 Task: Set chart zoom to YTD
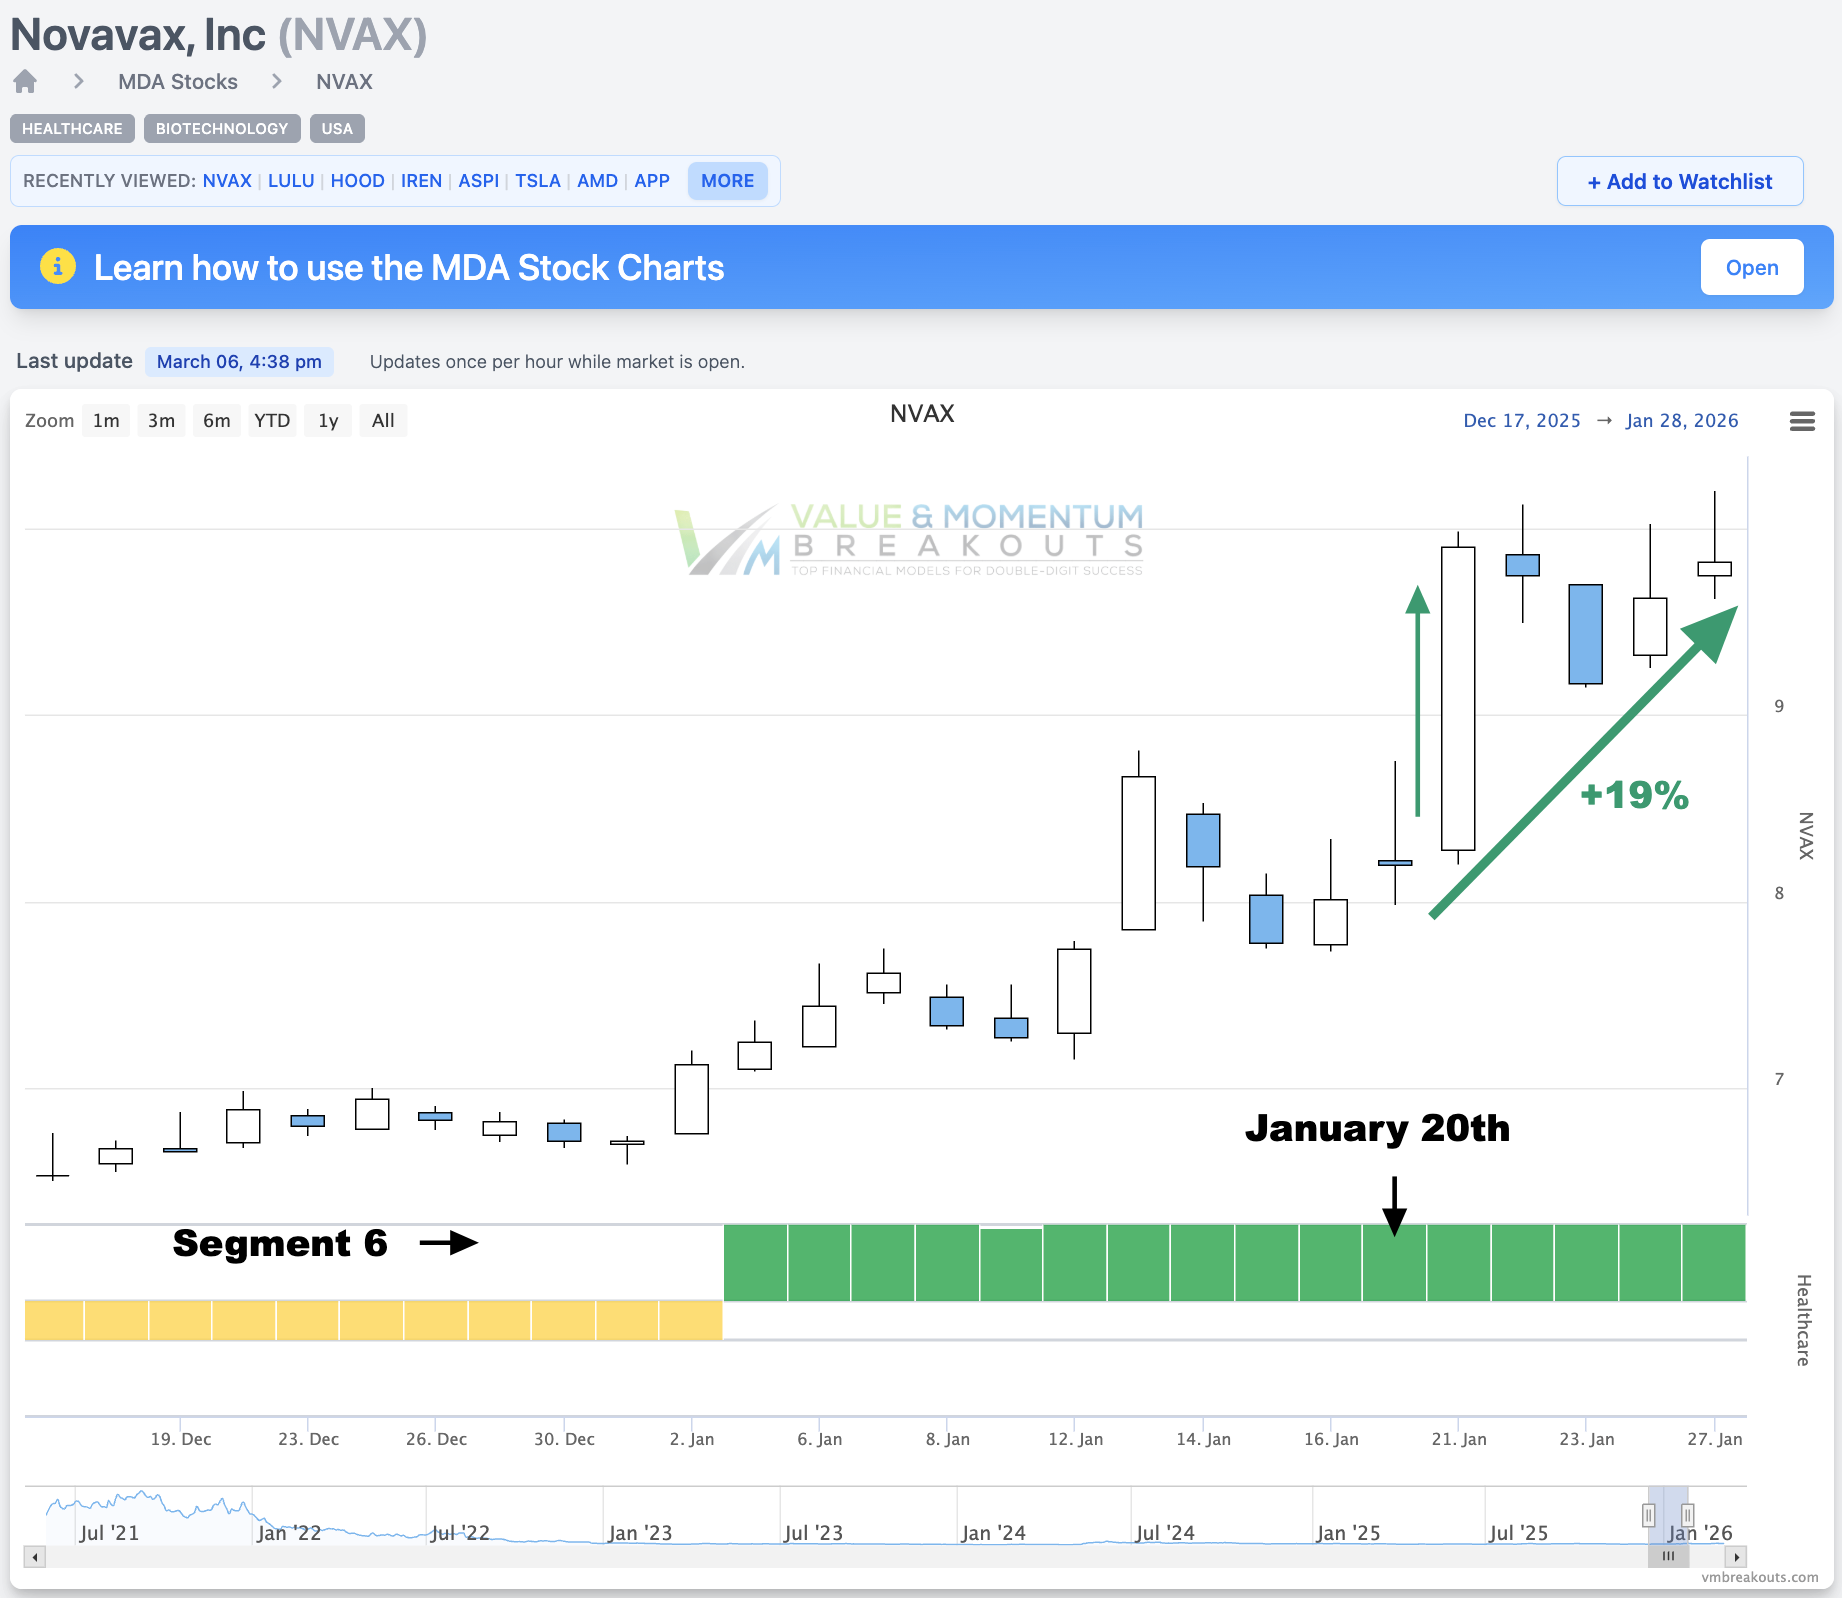[272, 421]
